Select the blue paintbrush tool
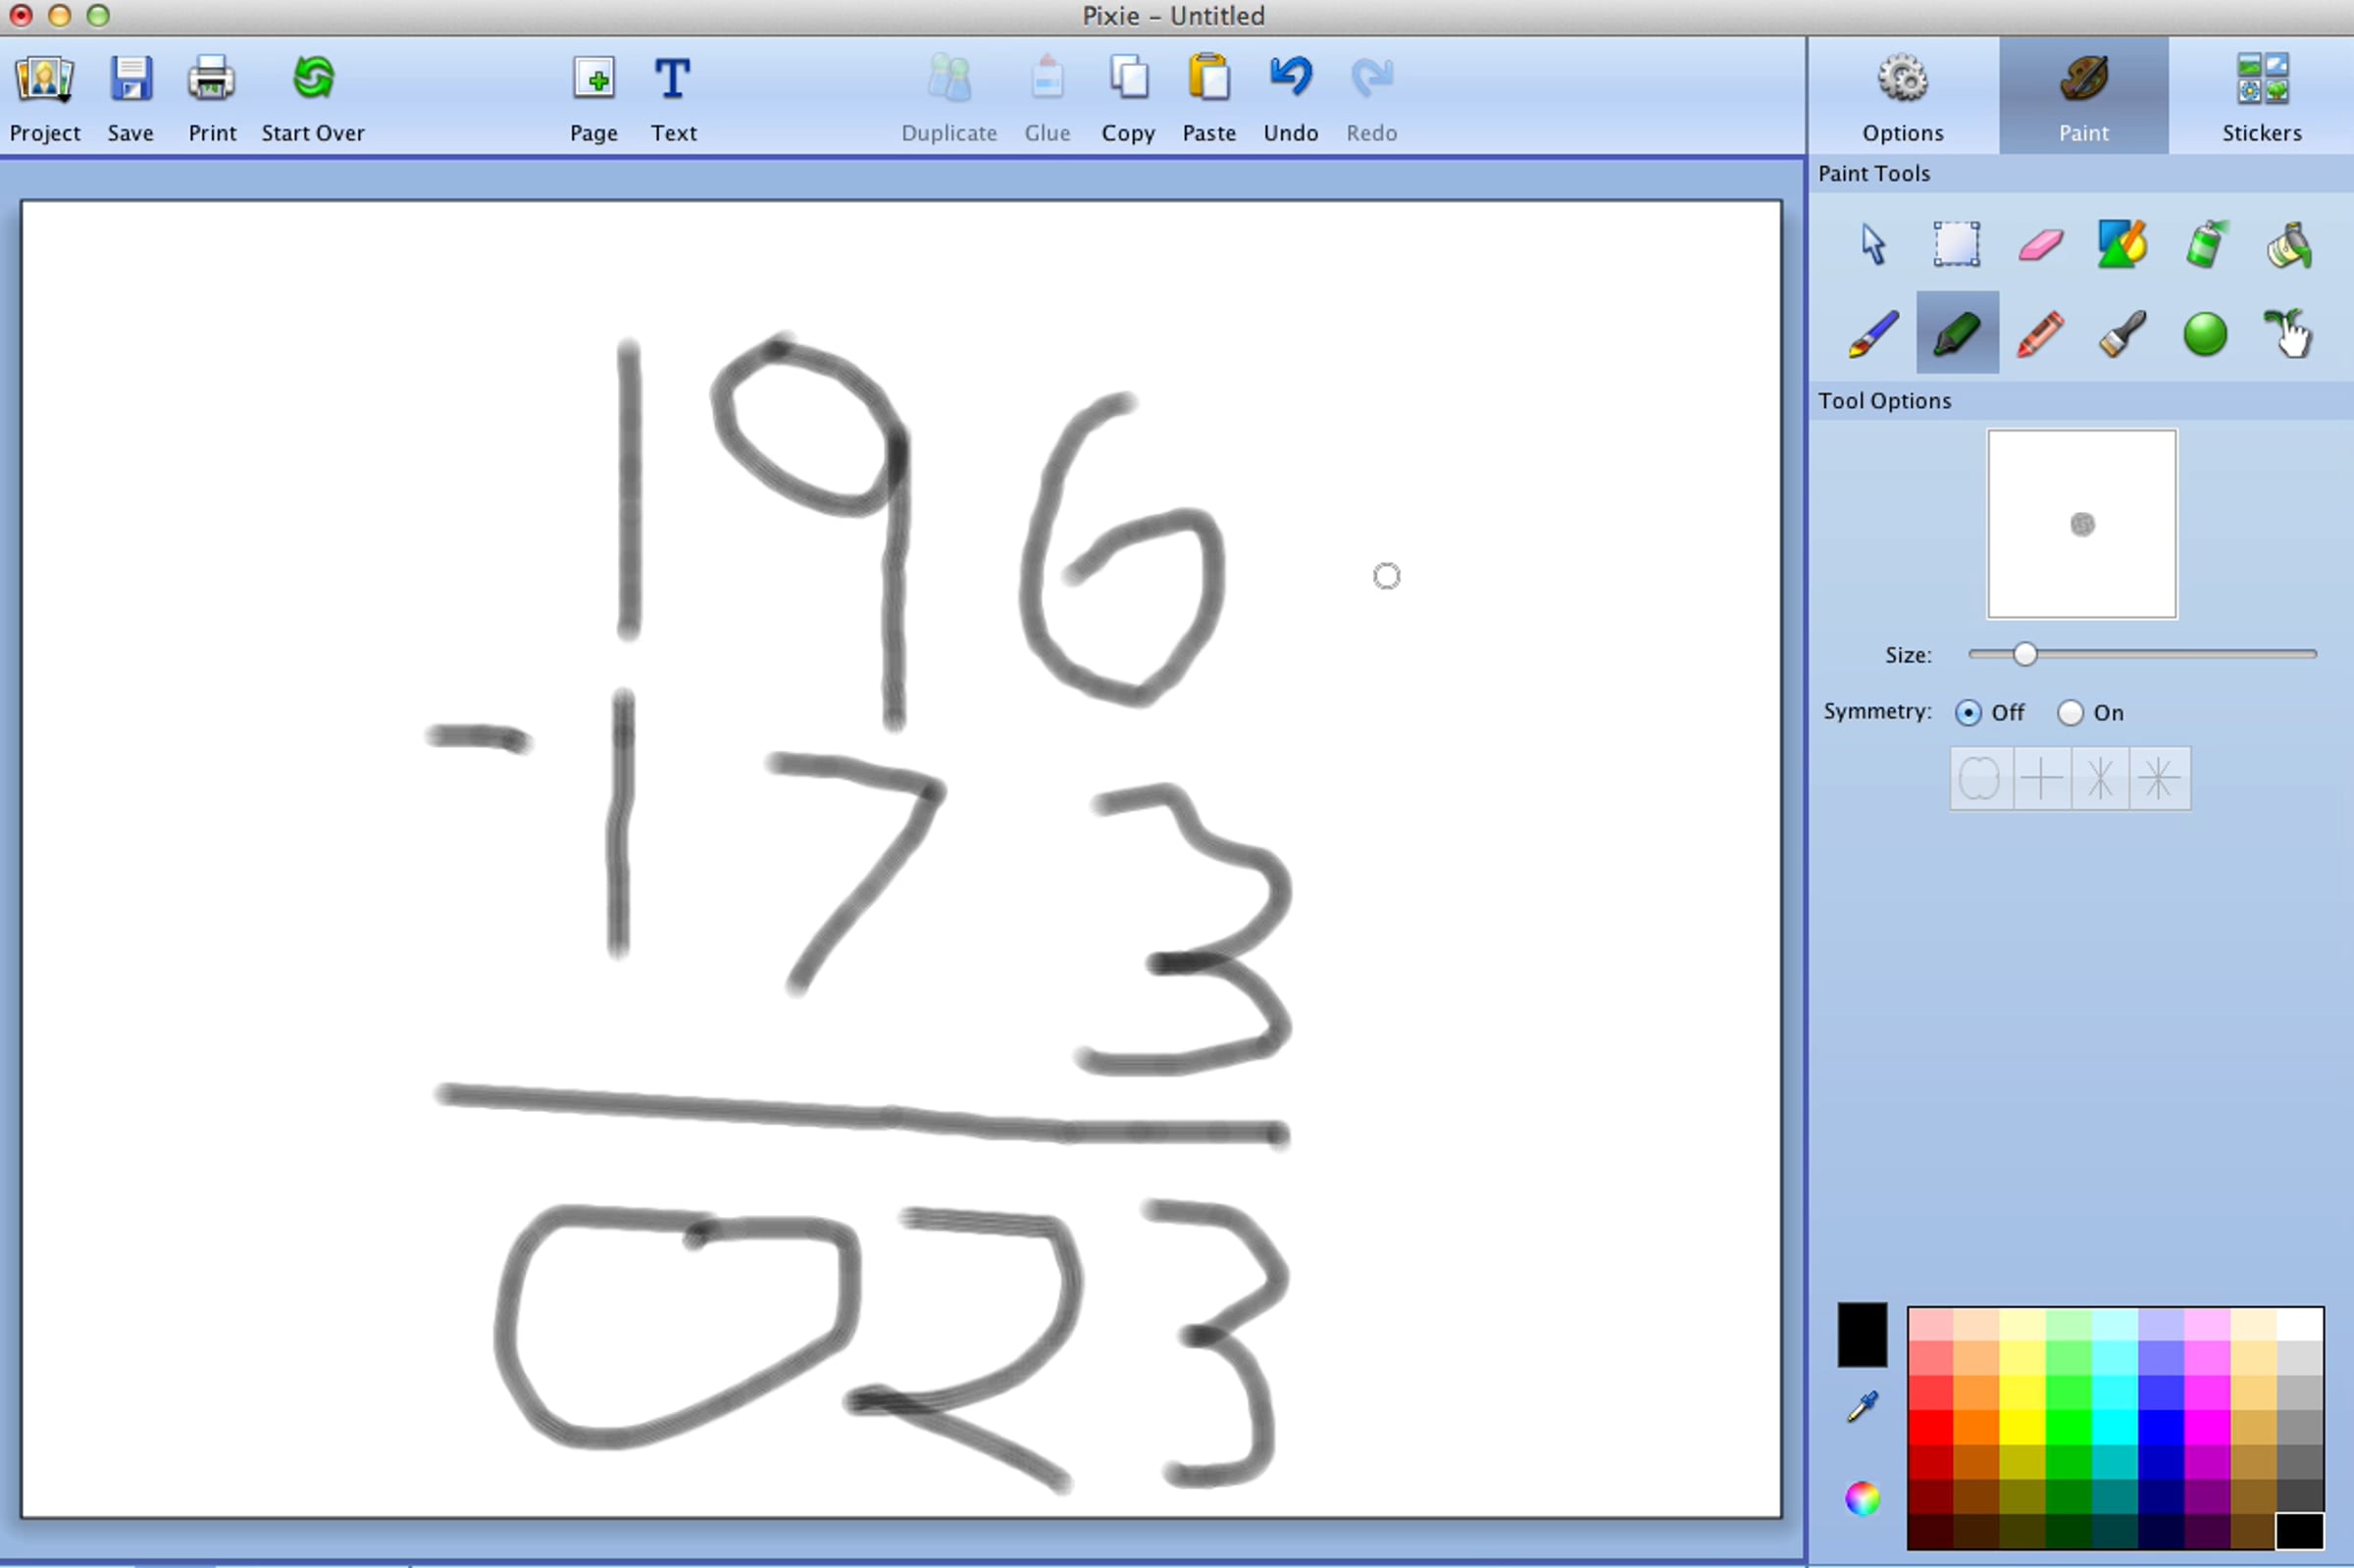This screenshot has width=2354, height=1568. point(1872,333)
